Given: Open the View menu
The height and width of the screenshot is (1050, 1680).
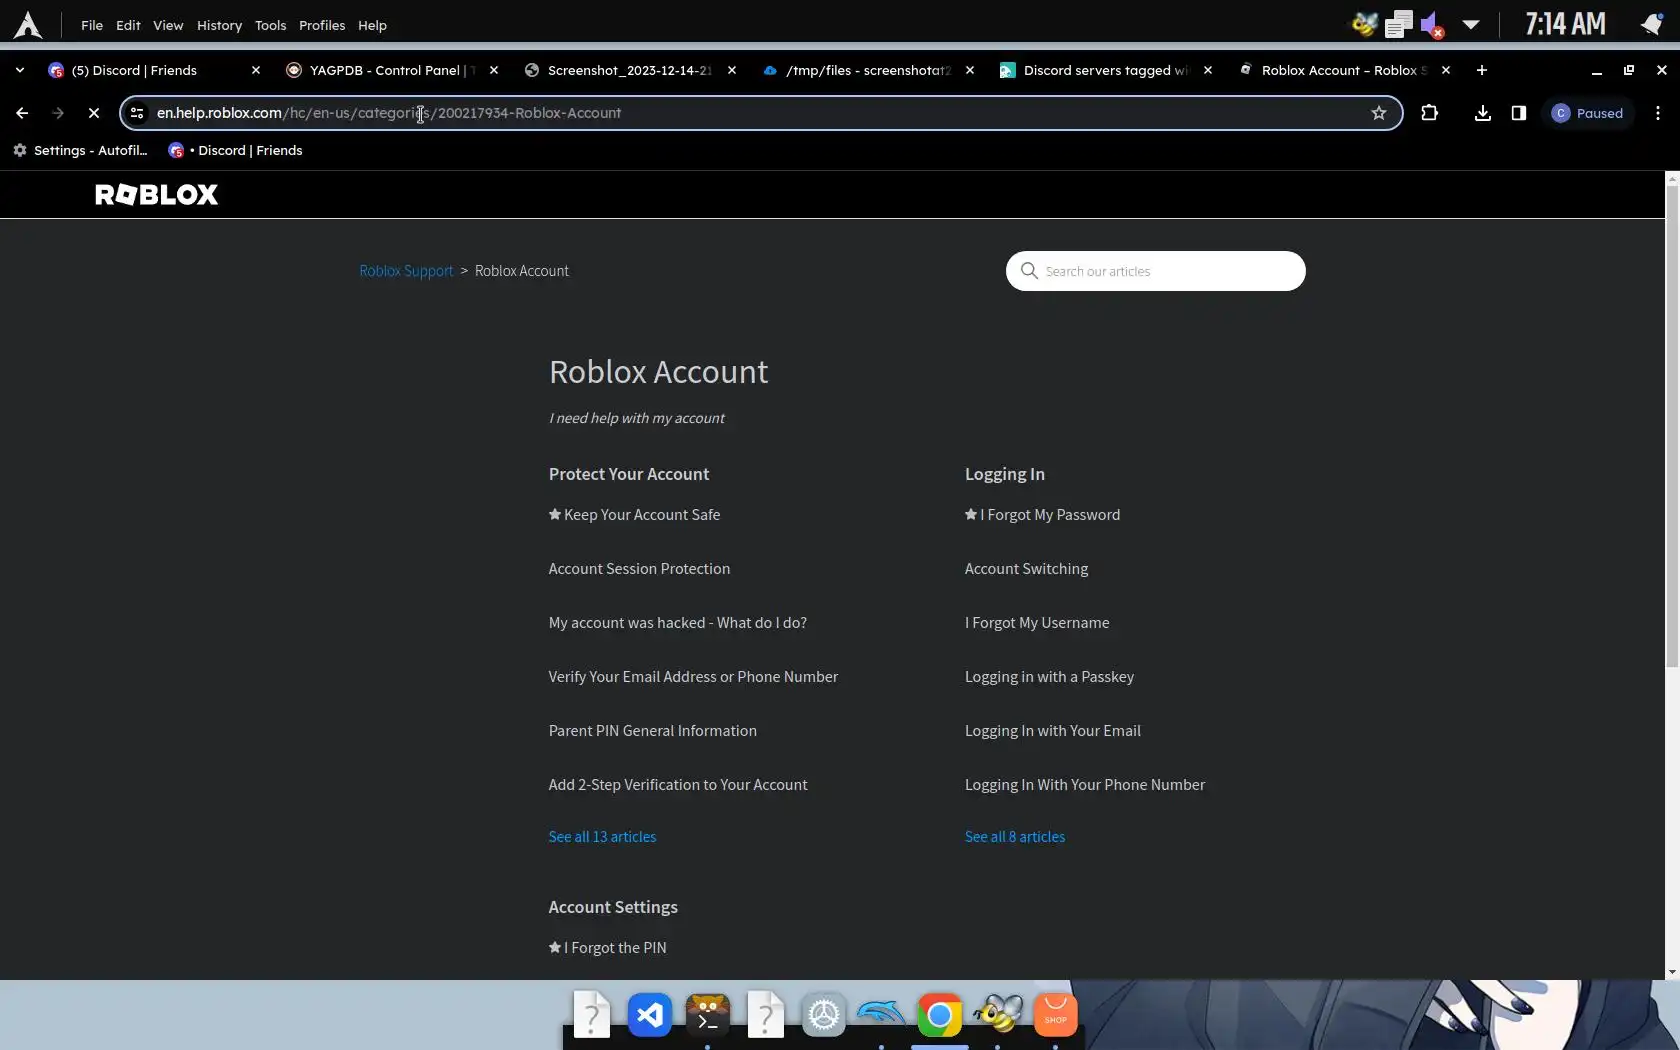Looking at the screenshot, I should click(x=168, y=25).
